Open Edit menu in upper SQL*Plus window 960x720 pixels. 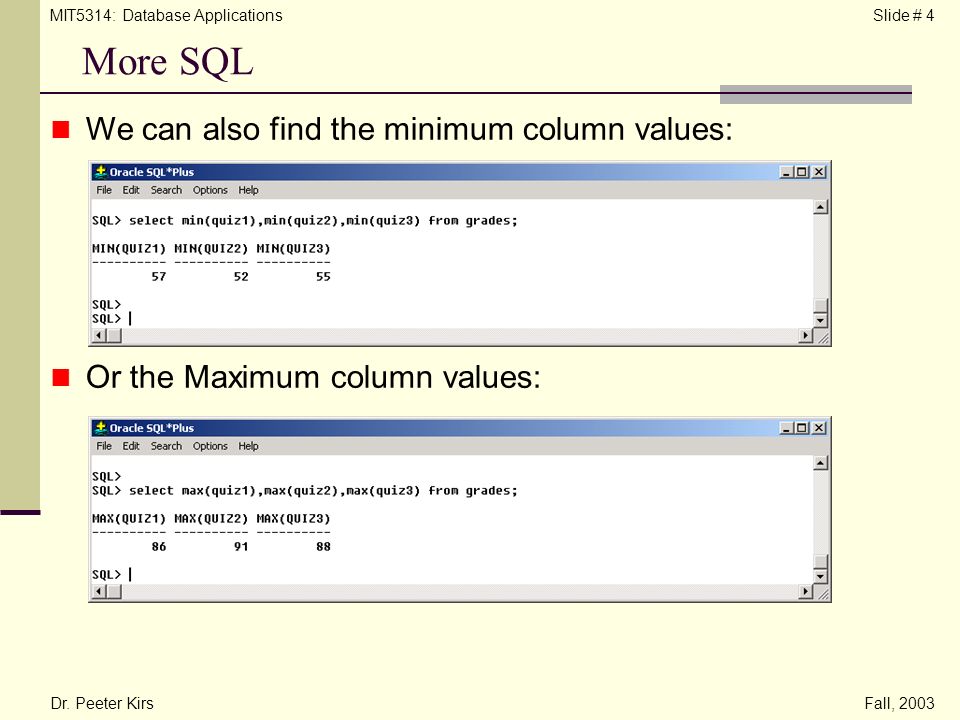[131, 190]
